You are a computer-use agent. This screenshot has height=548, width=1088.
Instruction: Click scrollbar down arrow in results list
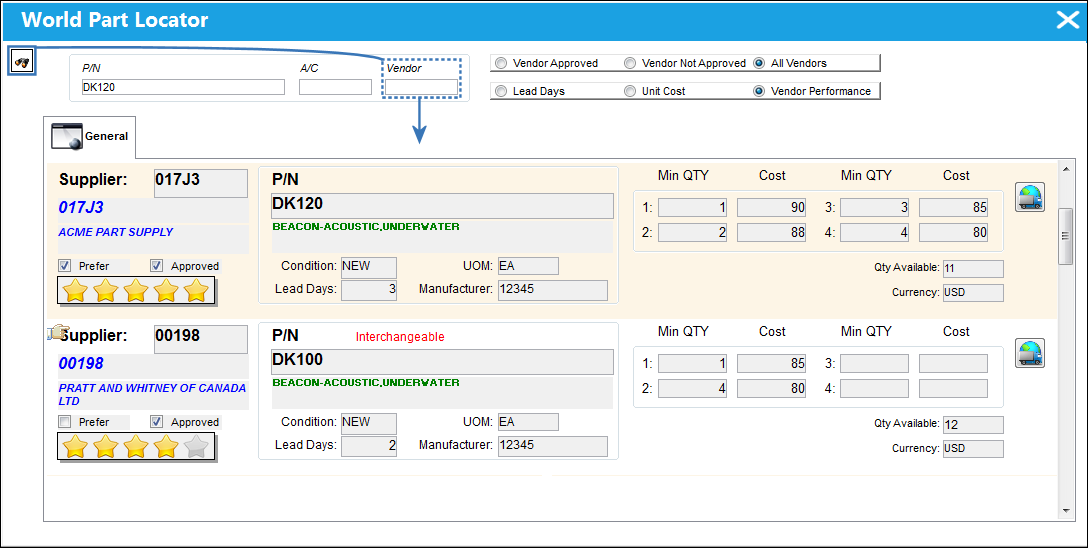pyautogui.click(x=1066, y=511)
